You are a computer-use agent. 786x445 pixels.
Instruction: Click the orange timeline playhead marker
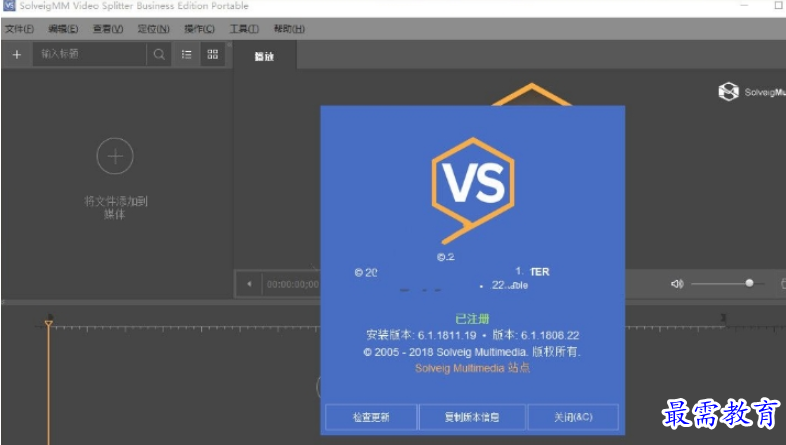click(x=49, y=322)
